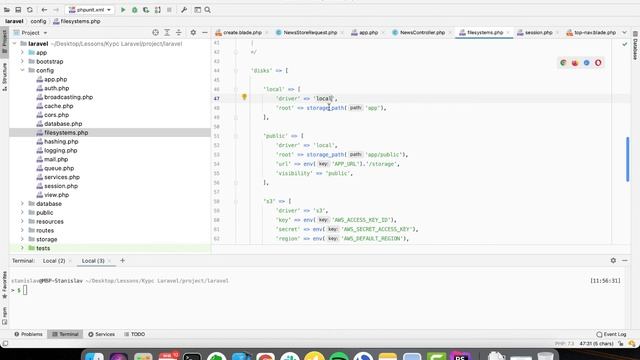Open Project panel gear options
Screen dimensions: 640x360
coord(193,32)
